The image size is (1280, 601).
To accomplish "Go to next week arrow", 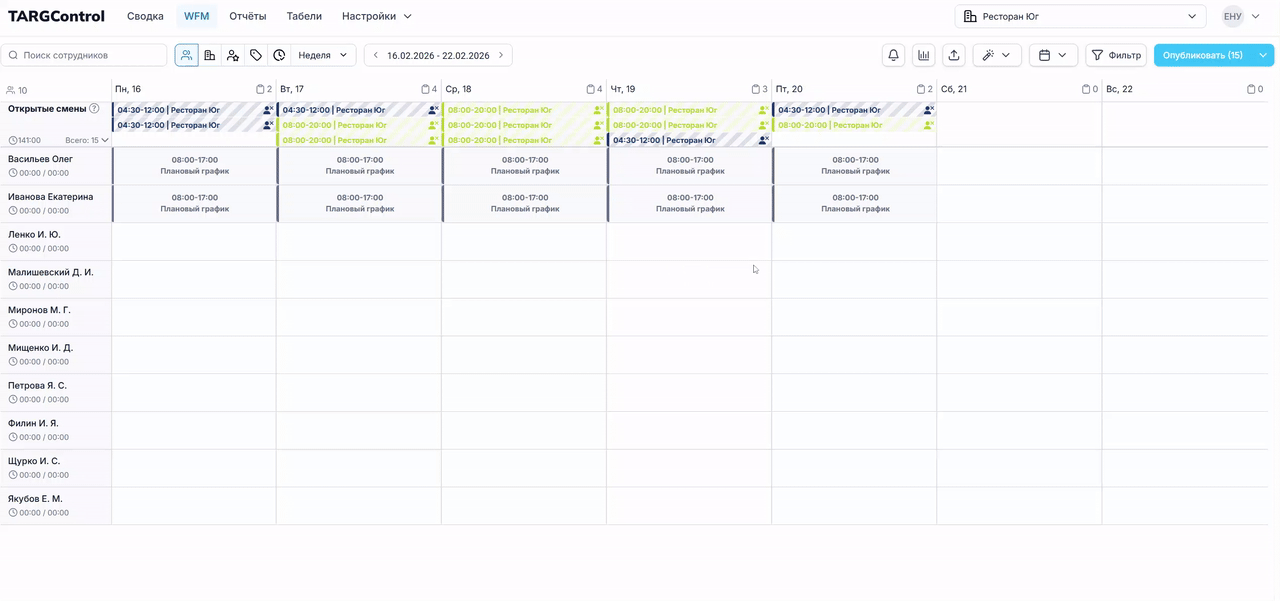I will pyautogui.click(x=501, y=55).
